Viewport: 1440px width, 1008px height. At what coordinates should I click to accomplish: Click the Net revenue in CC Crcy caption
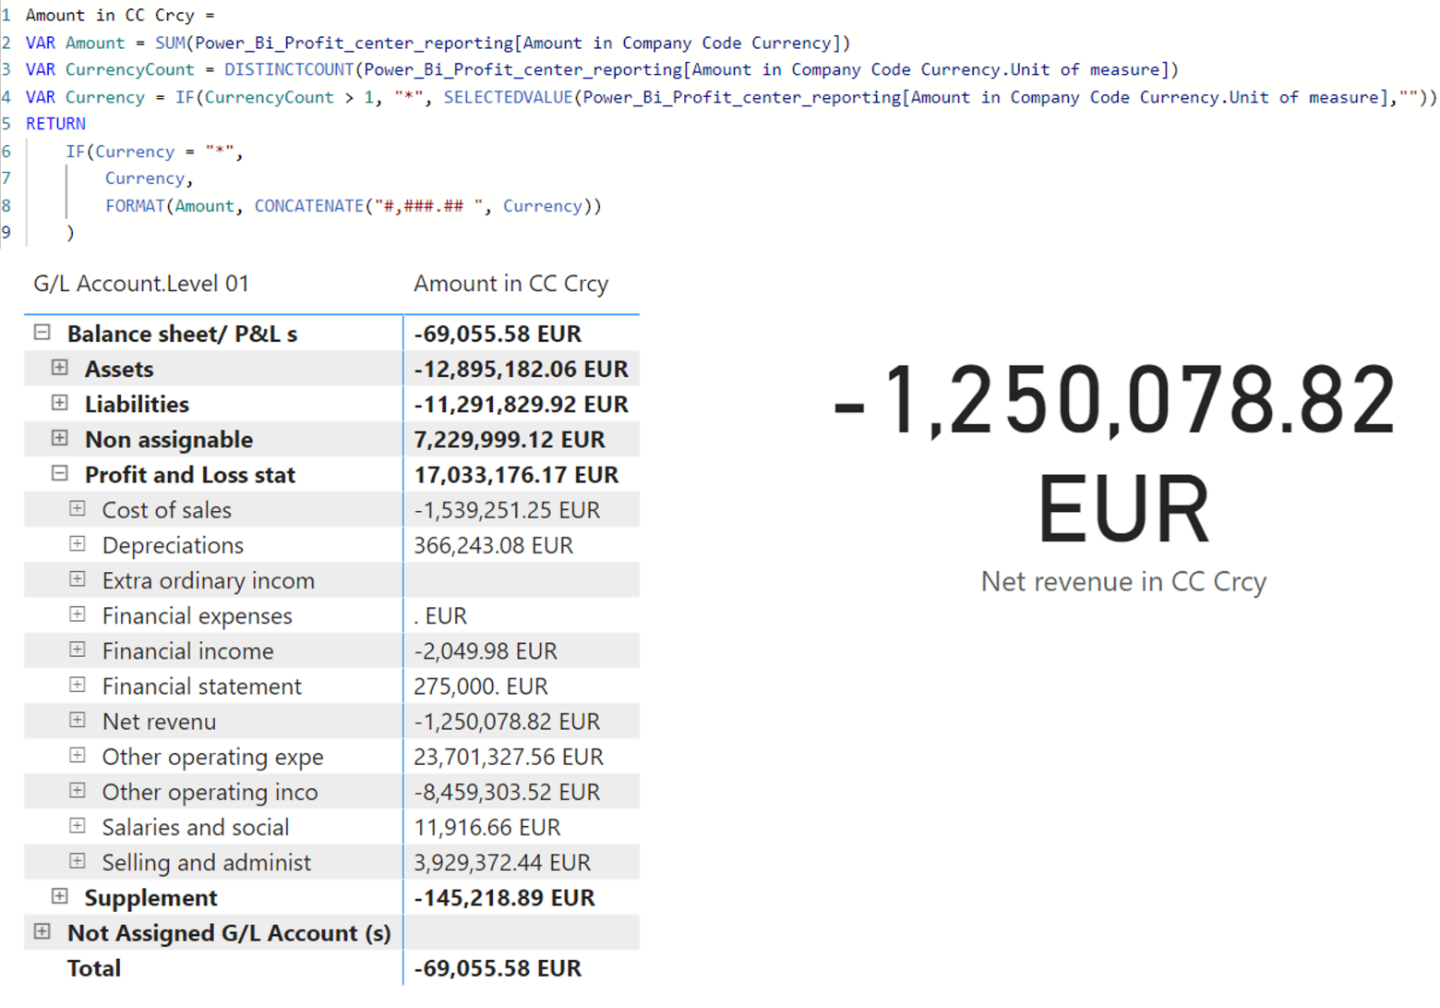[x=1124, y=581]
